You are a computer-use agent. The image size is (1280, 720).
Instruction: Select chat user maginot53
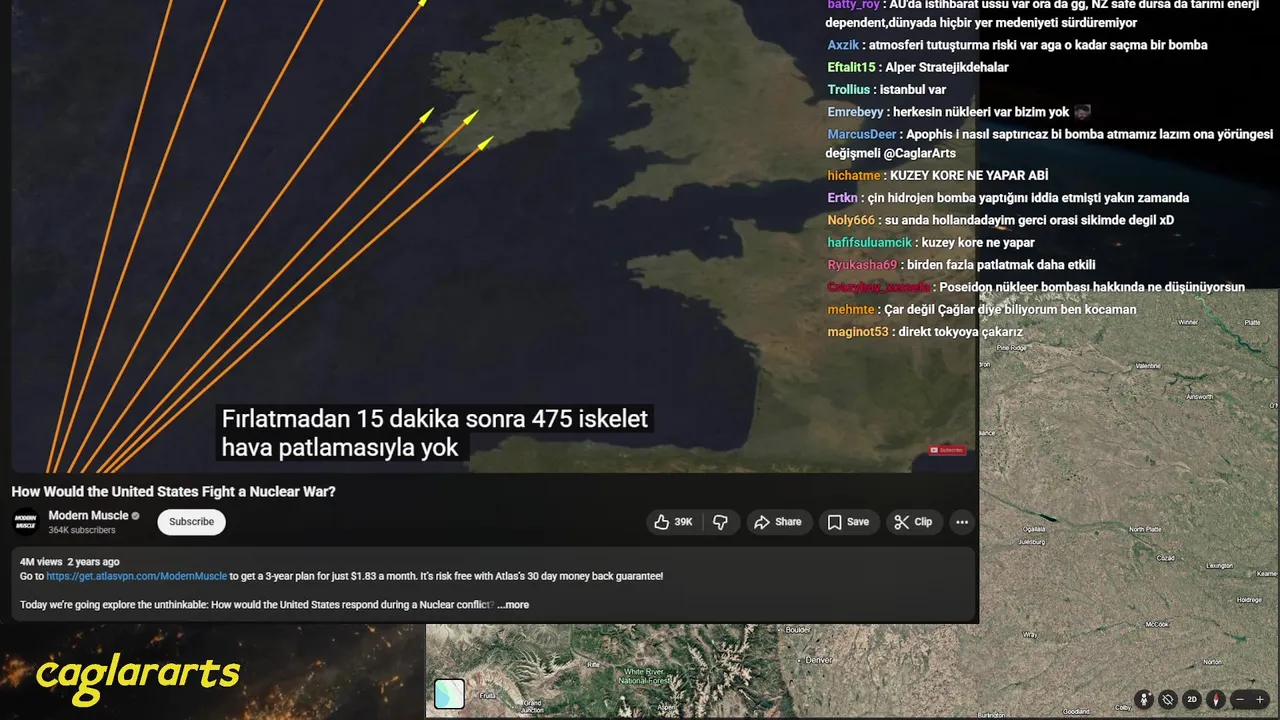tap(858, 332)
